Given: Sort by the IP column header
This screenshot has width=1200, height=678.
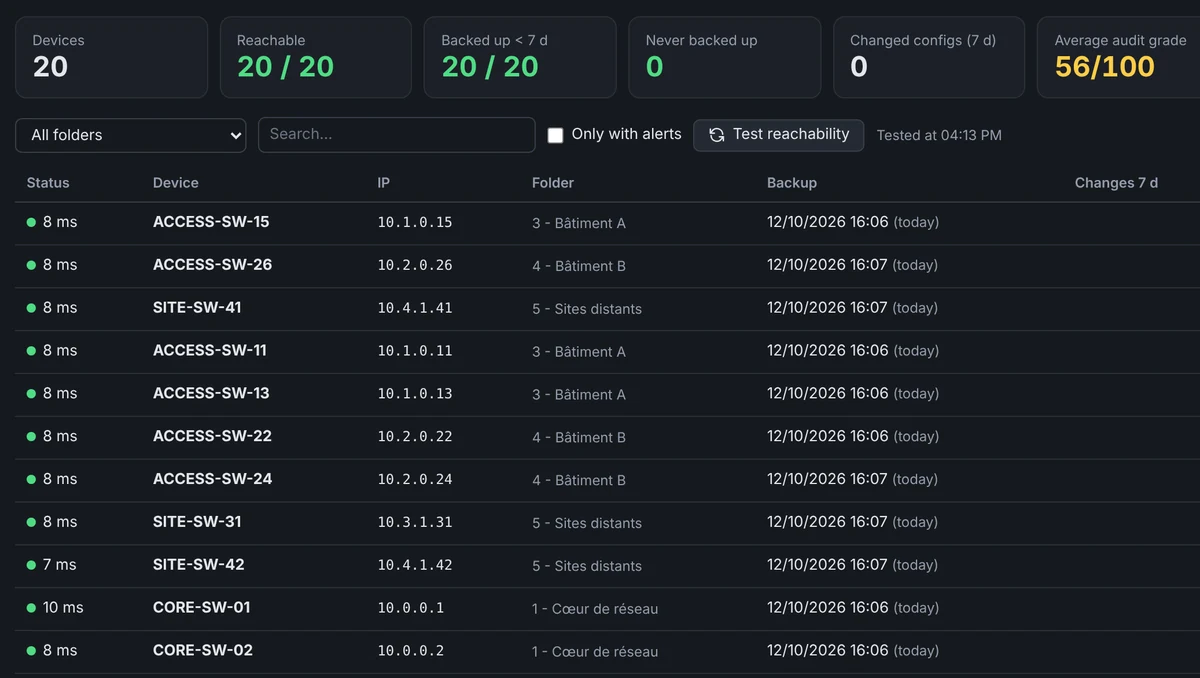Looking at the screenshot, I should click(x=384, y=183).
